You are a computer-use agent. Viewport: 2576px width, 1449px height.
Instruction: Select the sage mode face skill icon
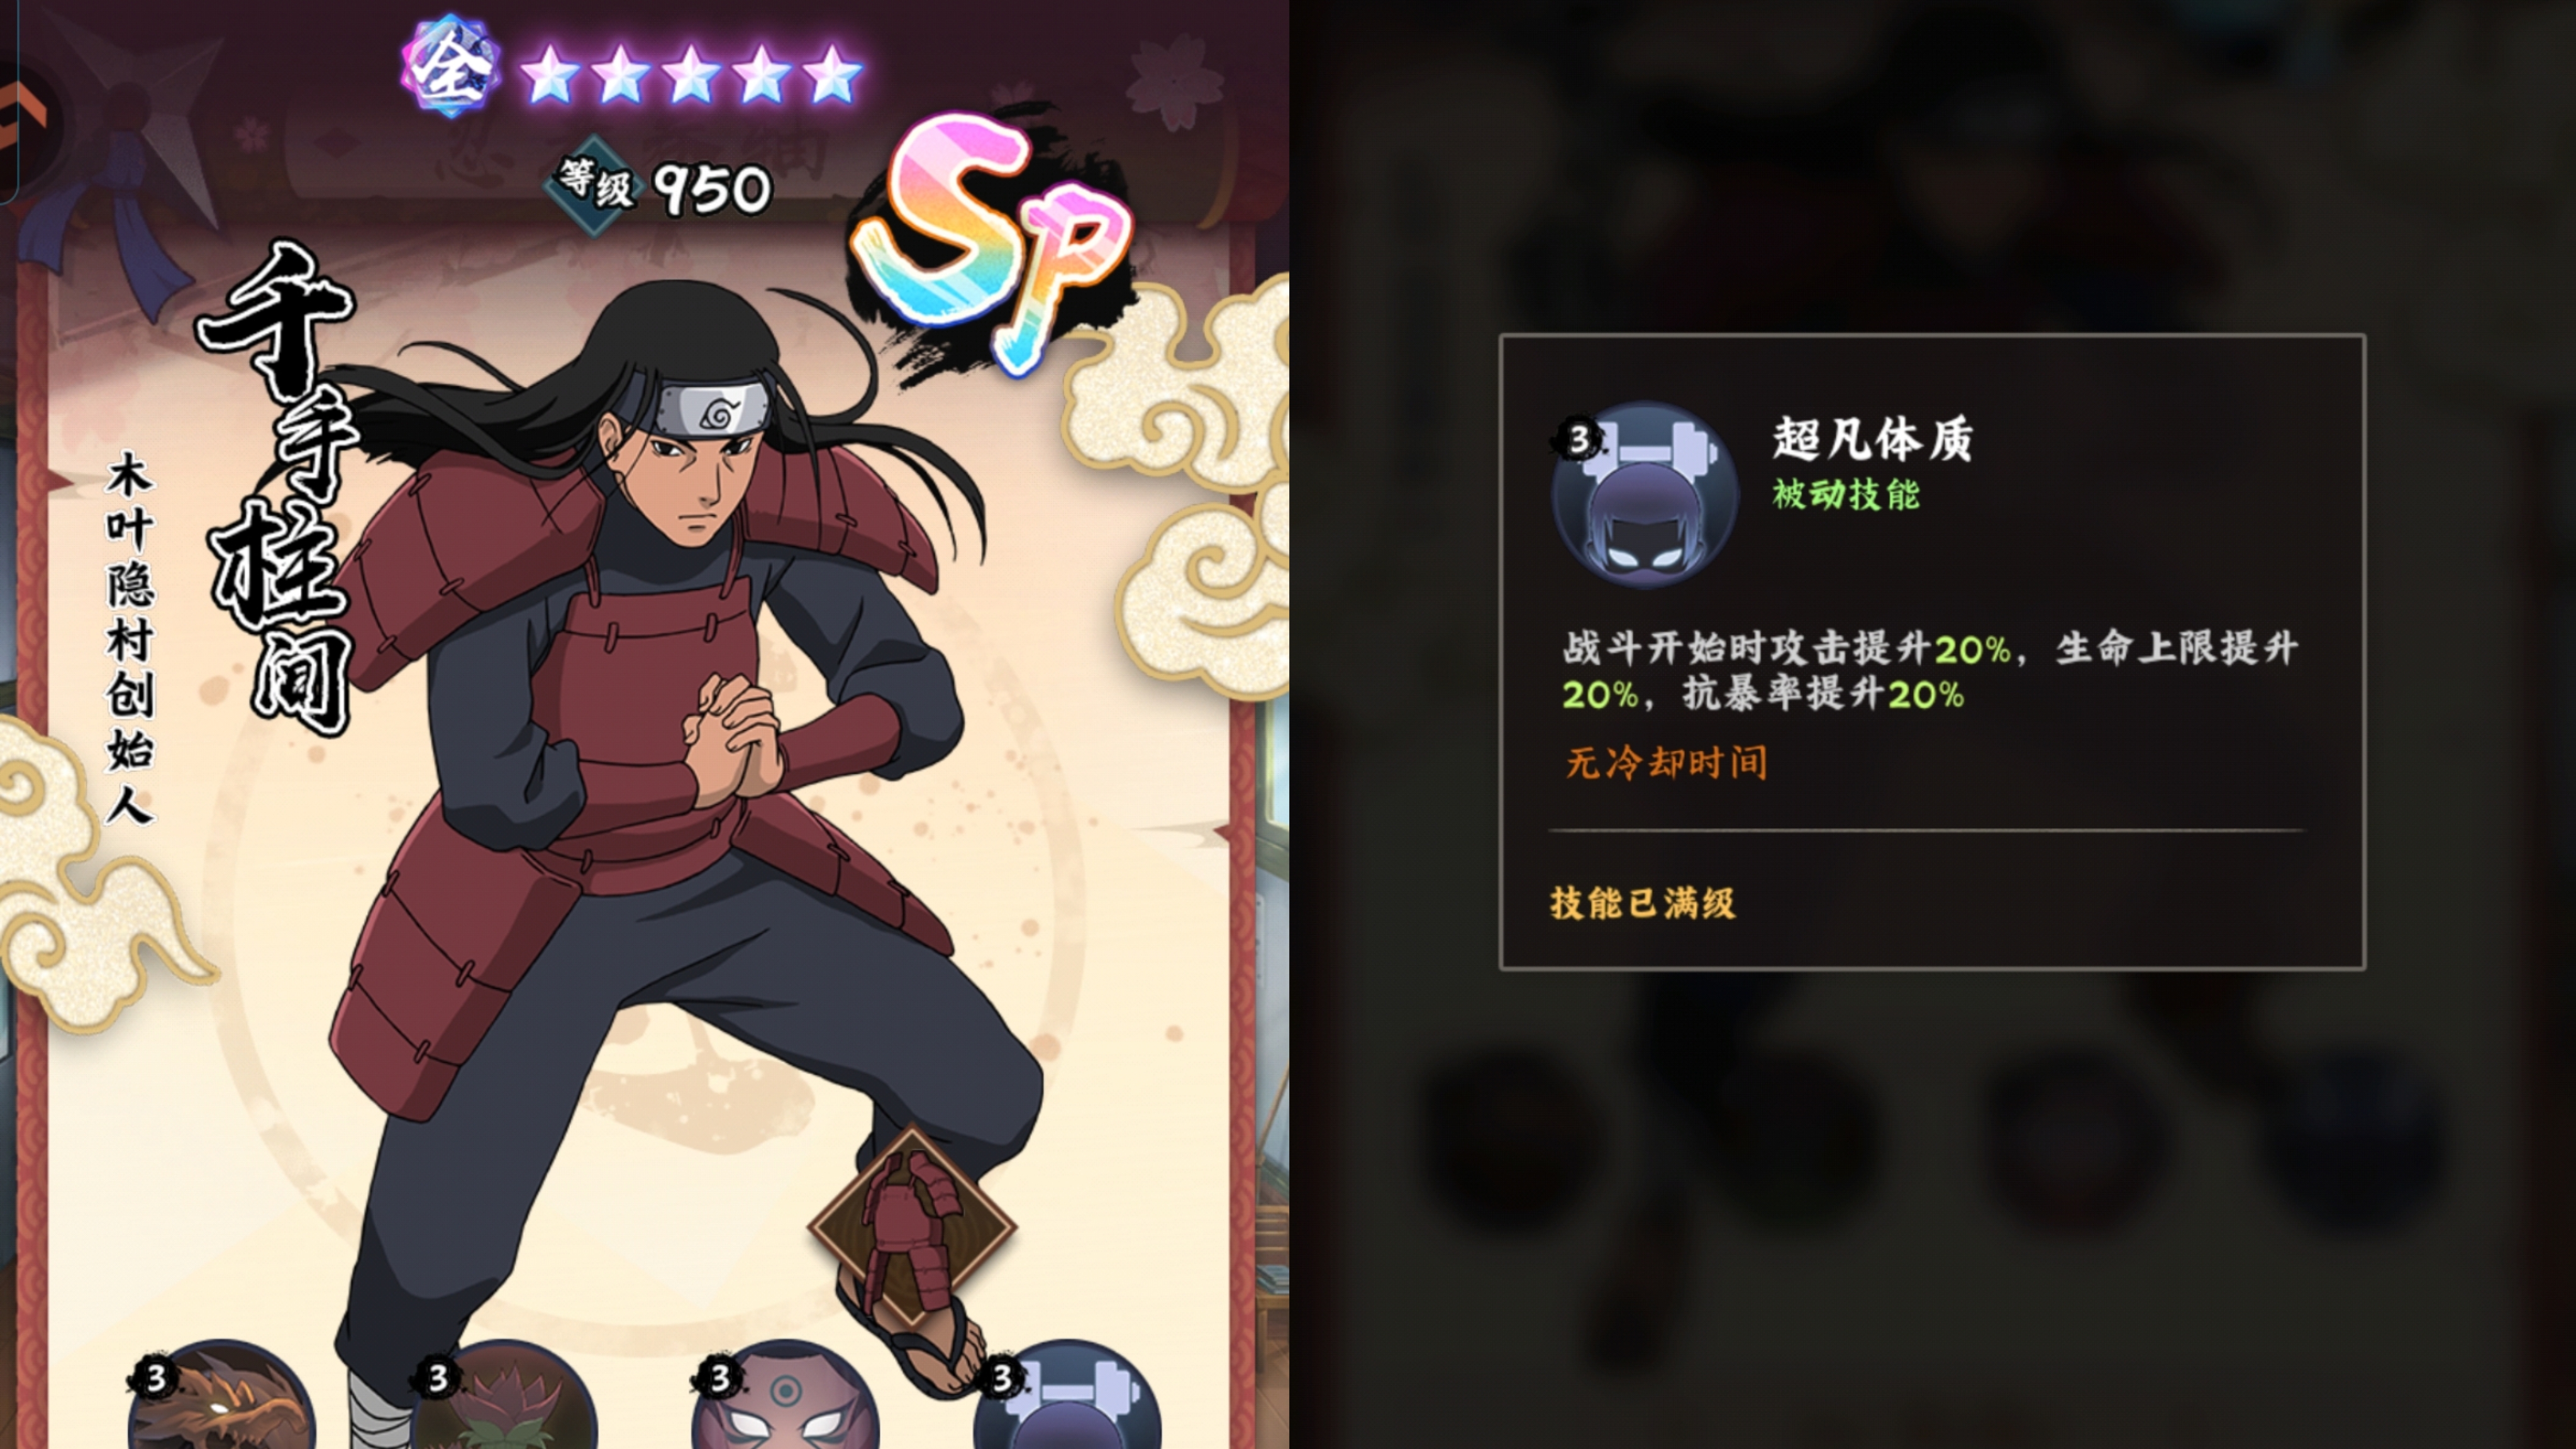[x=786, y=1397]
